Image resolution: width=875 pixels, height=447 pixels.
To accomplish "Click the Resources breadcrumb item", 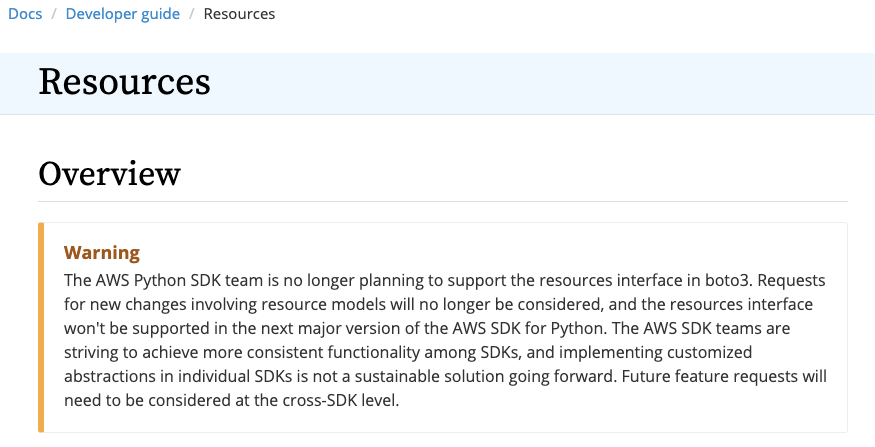I will coord(239,14).
